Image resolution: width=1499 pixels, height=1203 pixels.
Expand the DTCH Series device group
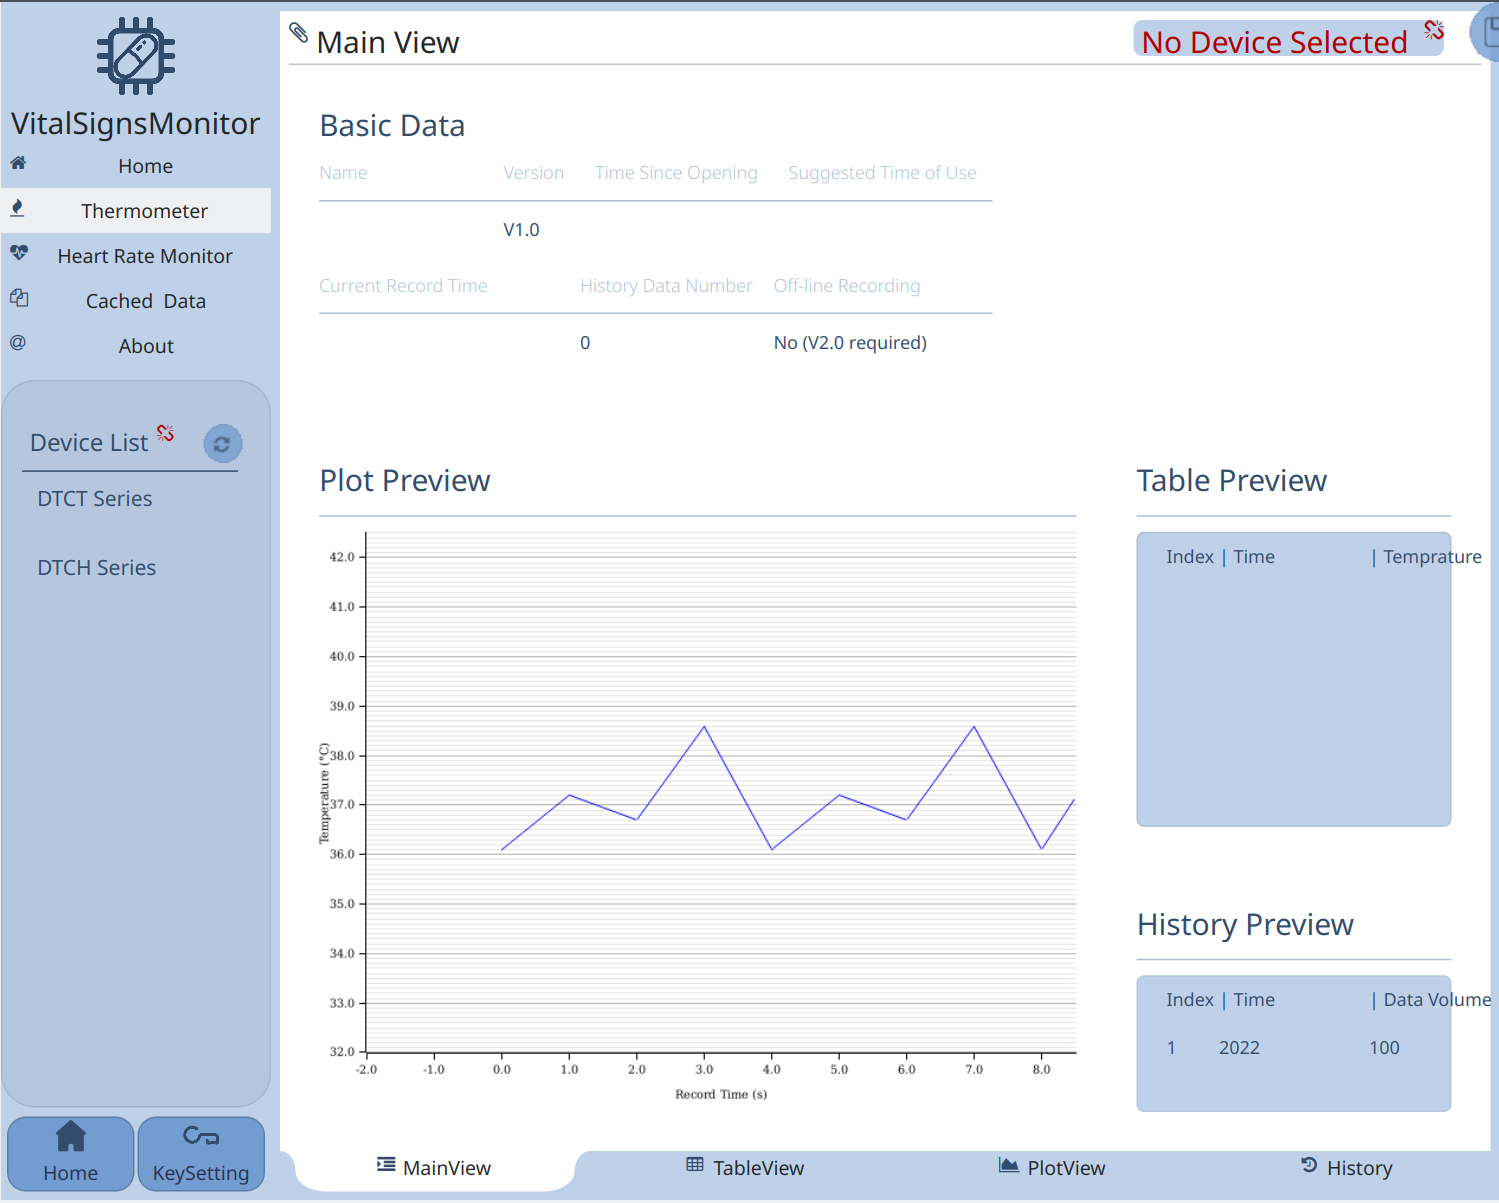97,568
